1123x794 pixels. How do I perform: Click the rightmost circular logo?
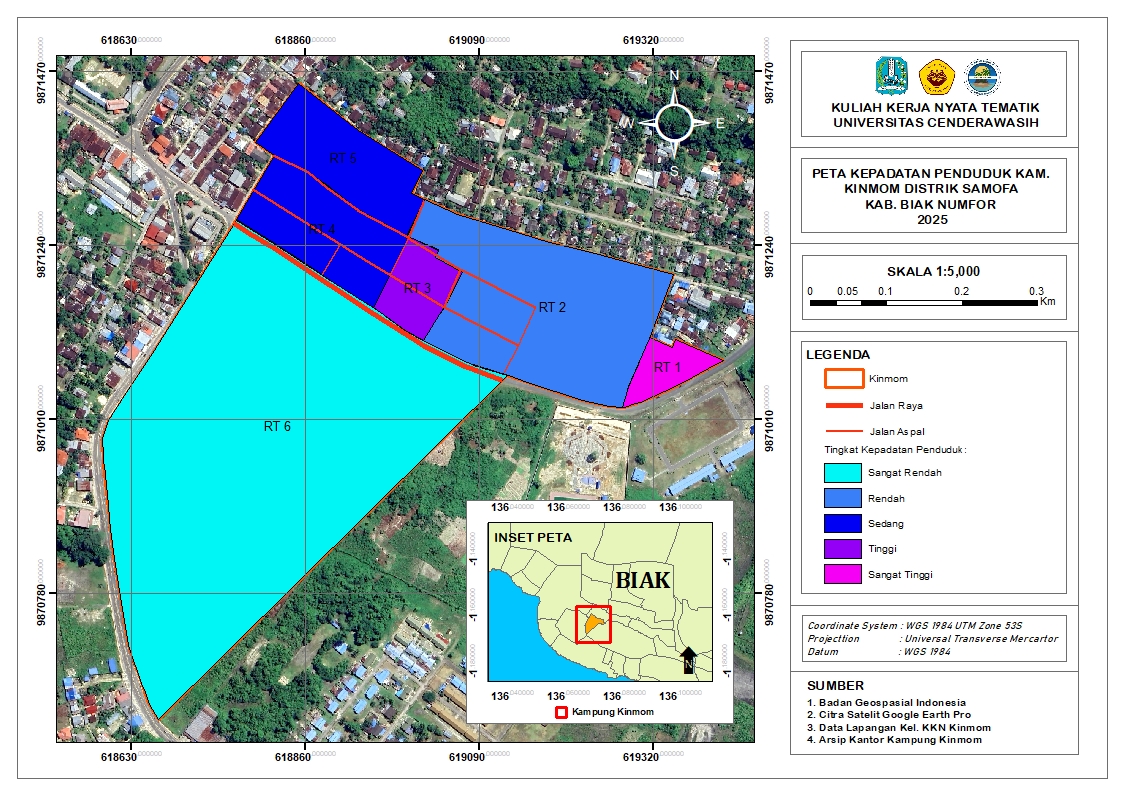[x=981, y=77]
